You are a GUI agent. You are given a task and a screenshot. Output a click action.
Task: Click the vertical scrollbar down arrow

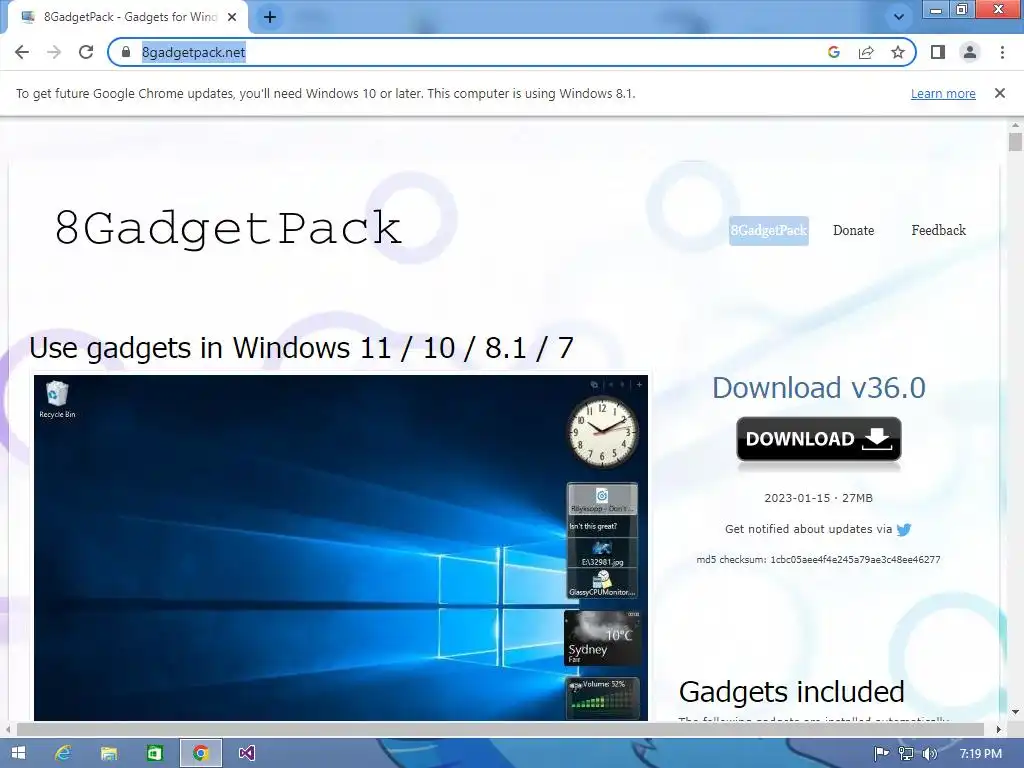1015,712
